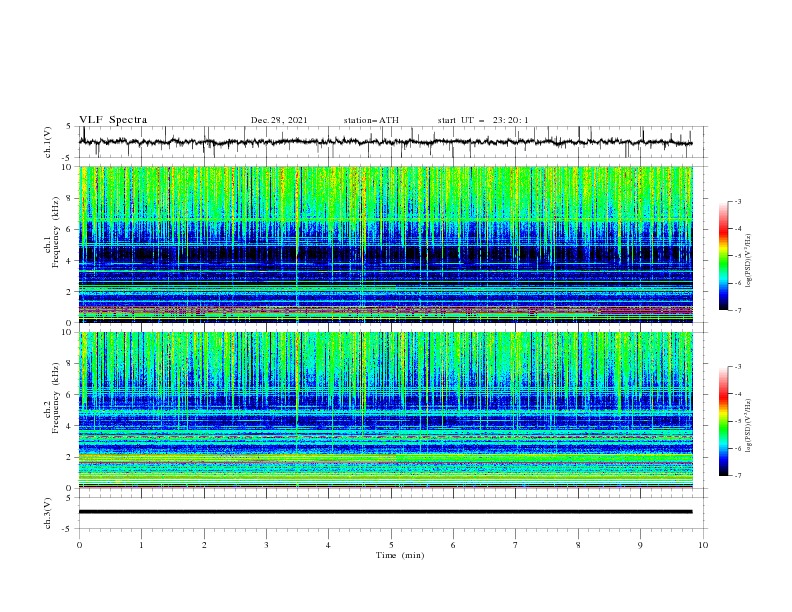
Task: Click the ch.1 log(PSD) color bar
Action: pyautogui.click(x=723, y=256)
